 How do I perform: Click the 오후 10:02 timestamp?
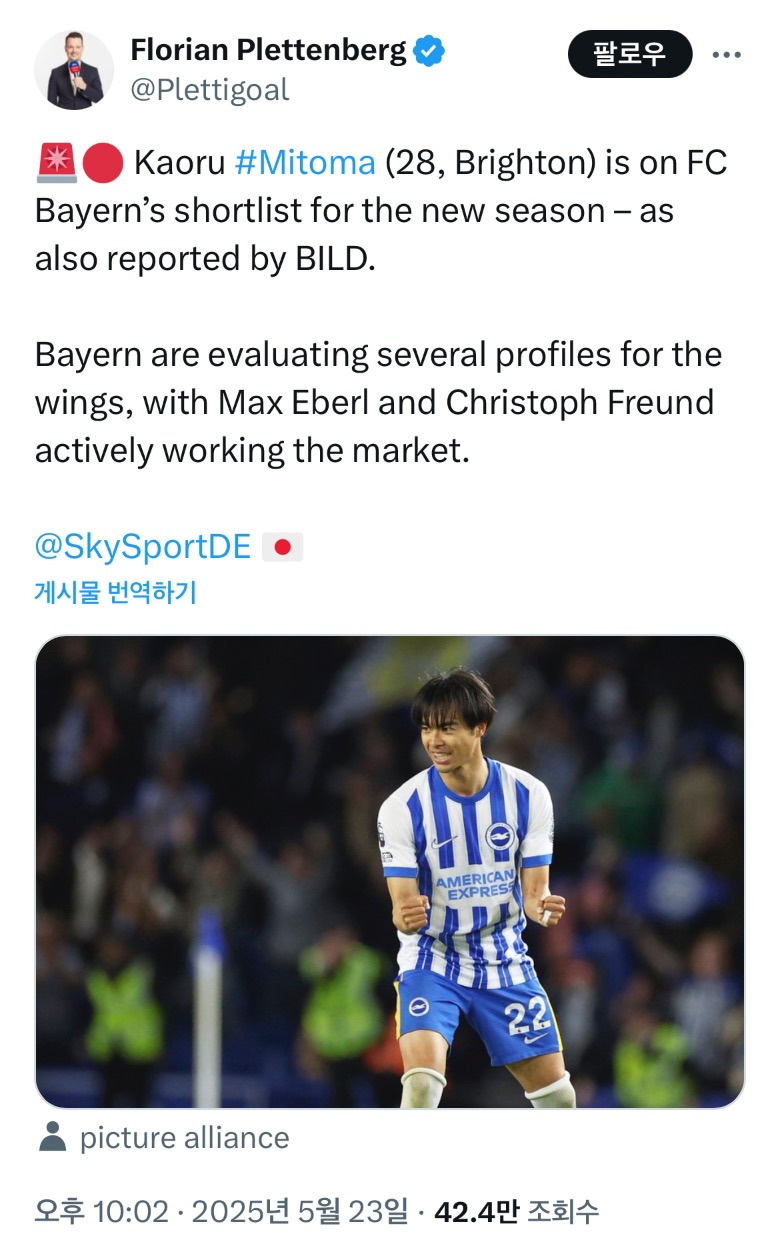102,1213
